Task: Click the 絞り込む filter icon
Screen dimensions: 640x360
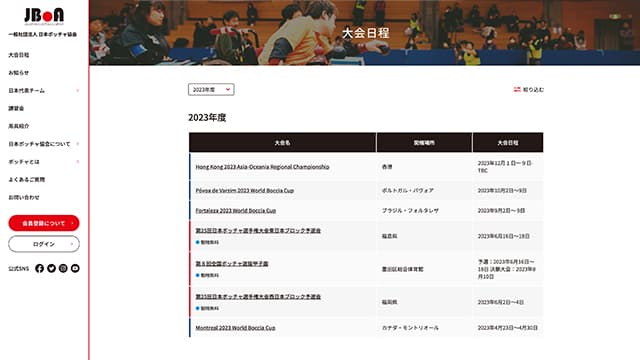Action: point(517,89)
